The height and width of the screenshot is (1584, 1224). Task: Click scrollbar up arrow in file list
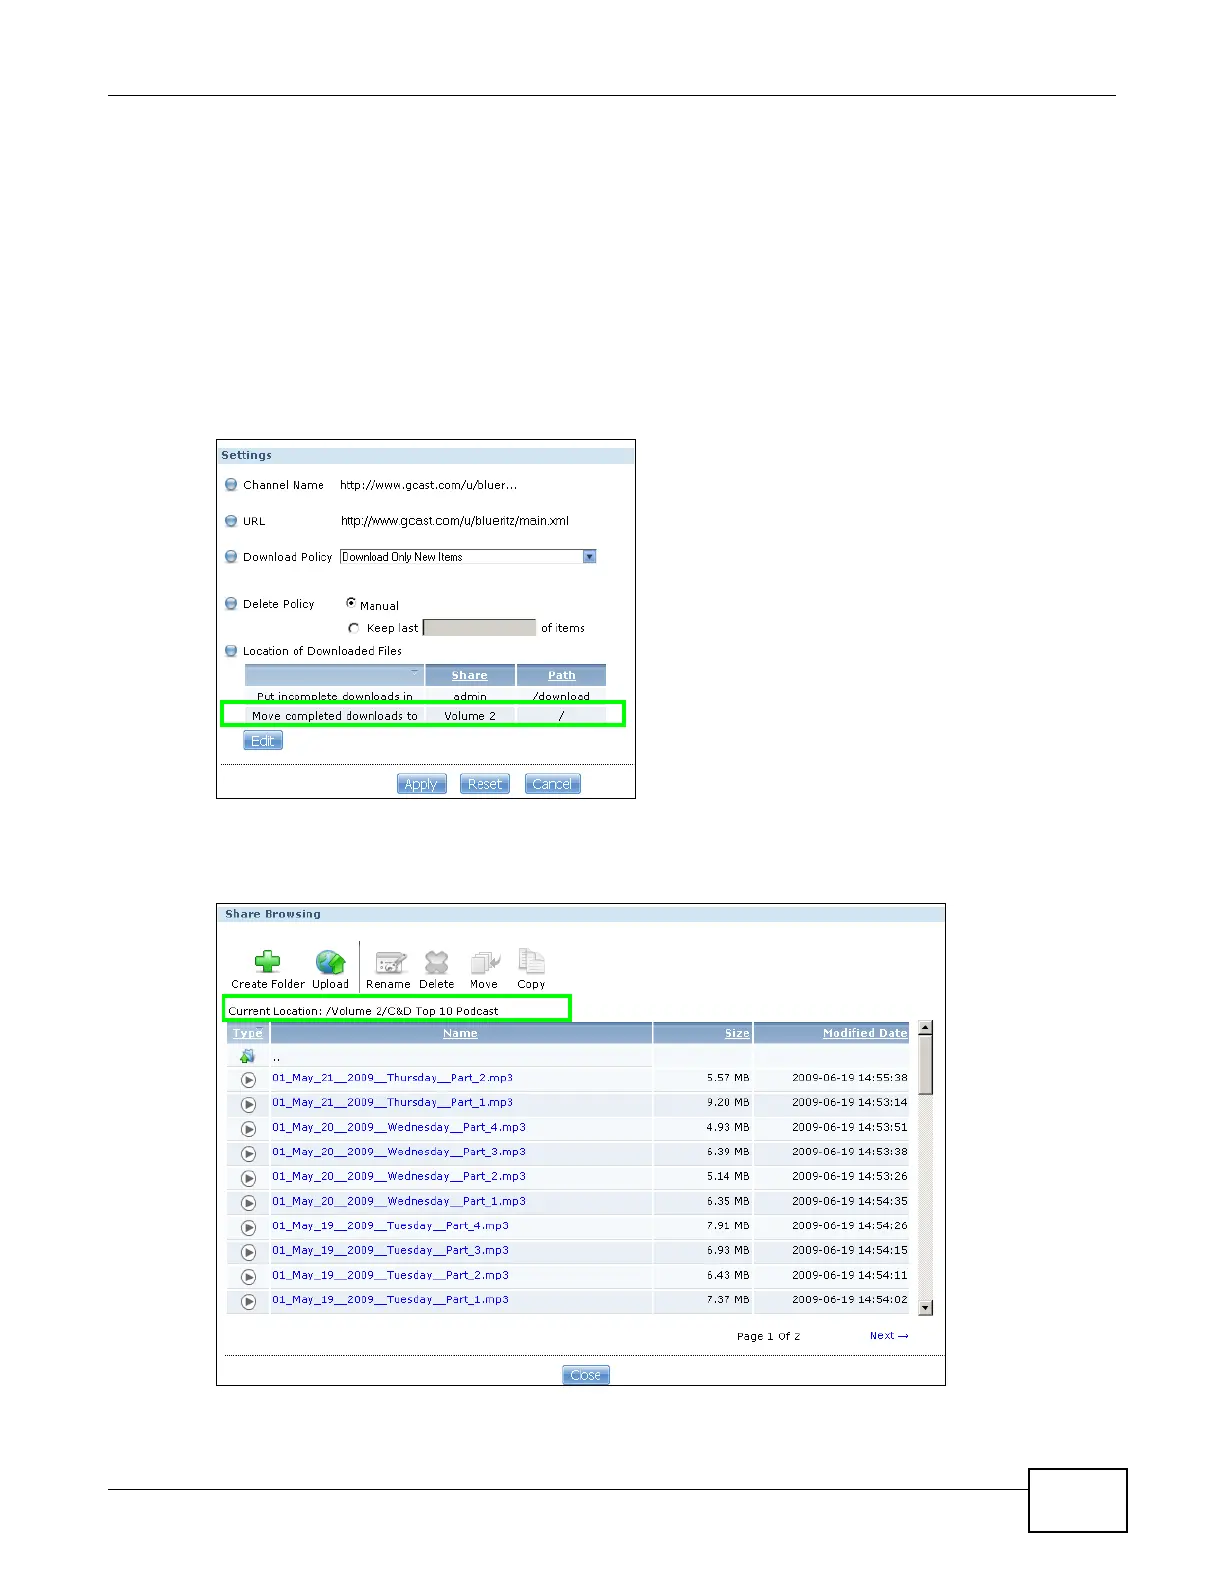click(x=925, y=1028)
